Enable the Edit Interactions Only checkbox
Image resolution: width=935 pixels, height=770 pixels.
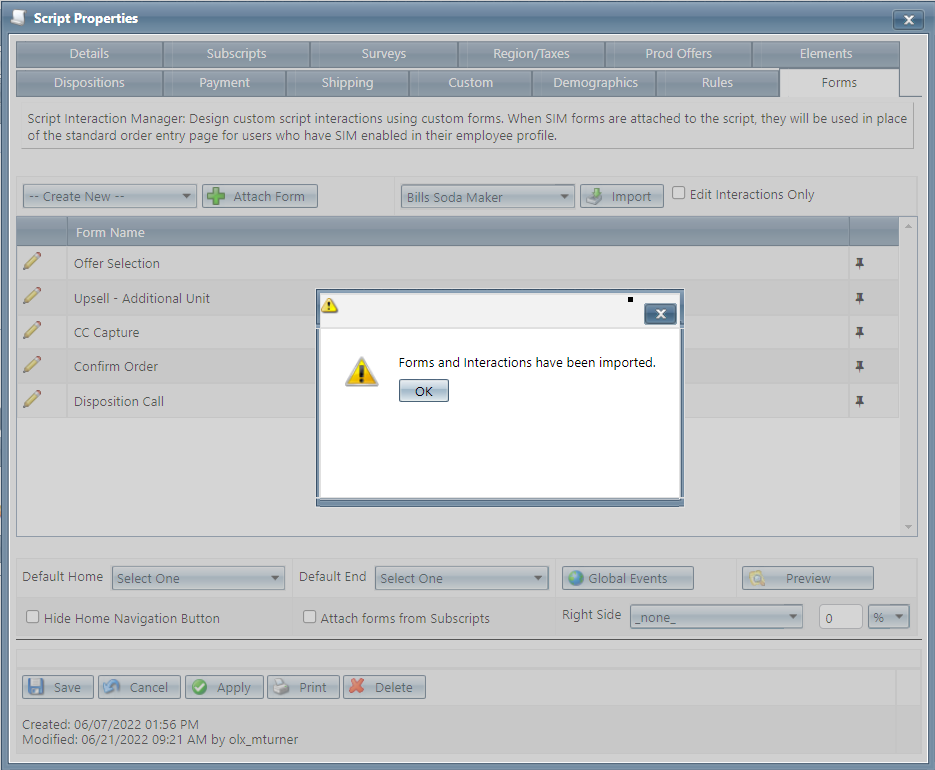(679, 194)
